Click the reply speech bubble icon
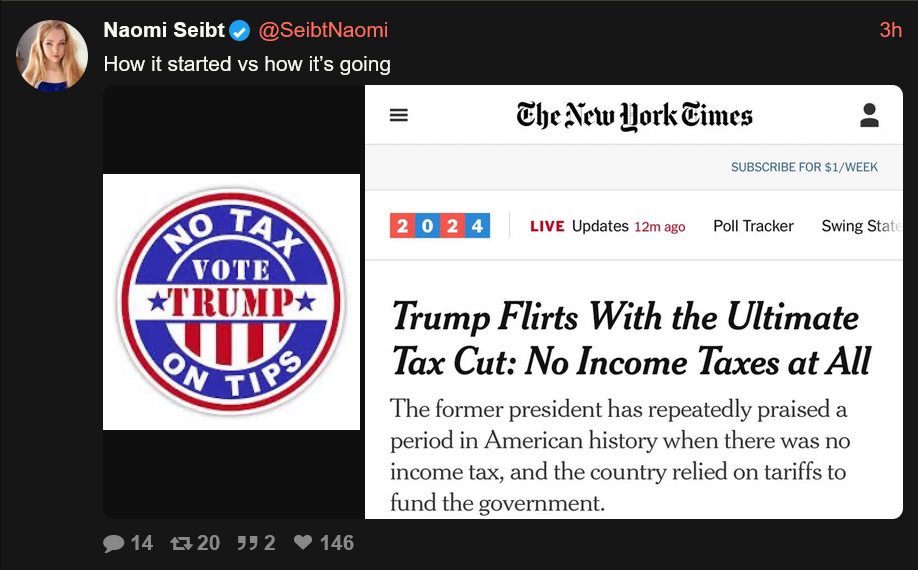Image resolution: width=918 pixels, height=570 pixels. 114,543
